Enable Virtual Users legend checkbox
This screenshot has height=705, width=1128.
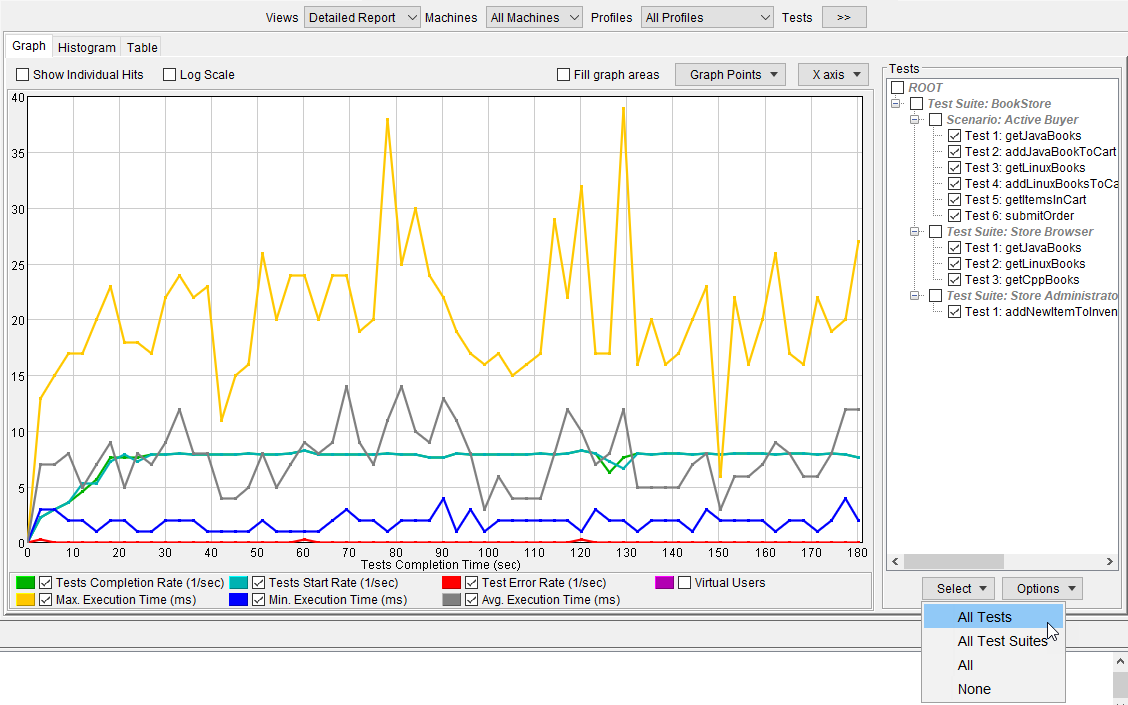click(684, 583)
